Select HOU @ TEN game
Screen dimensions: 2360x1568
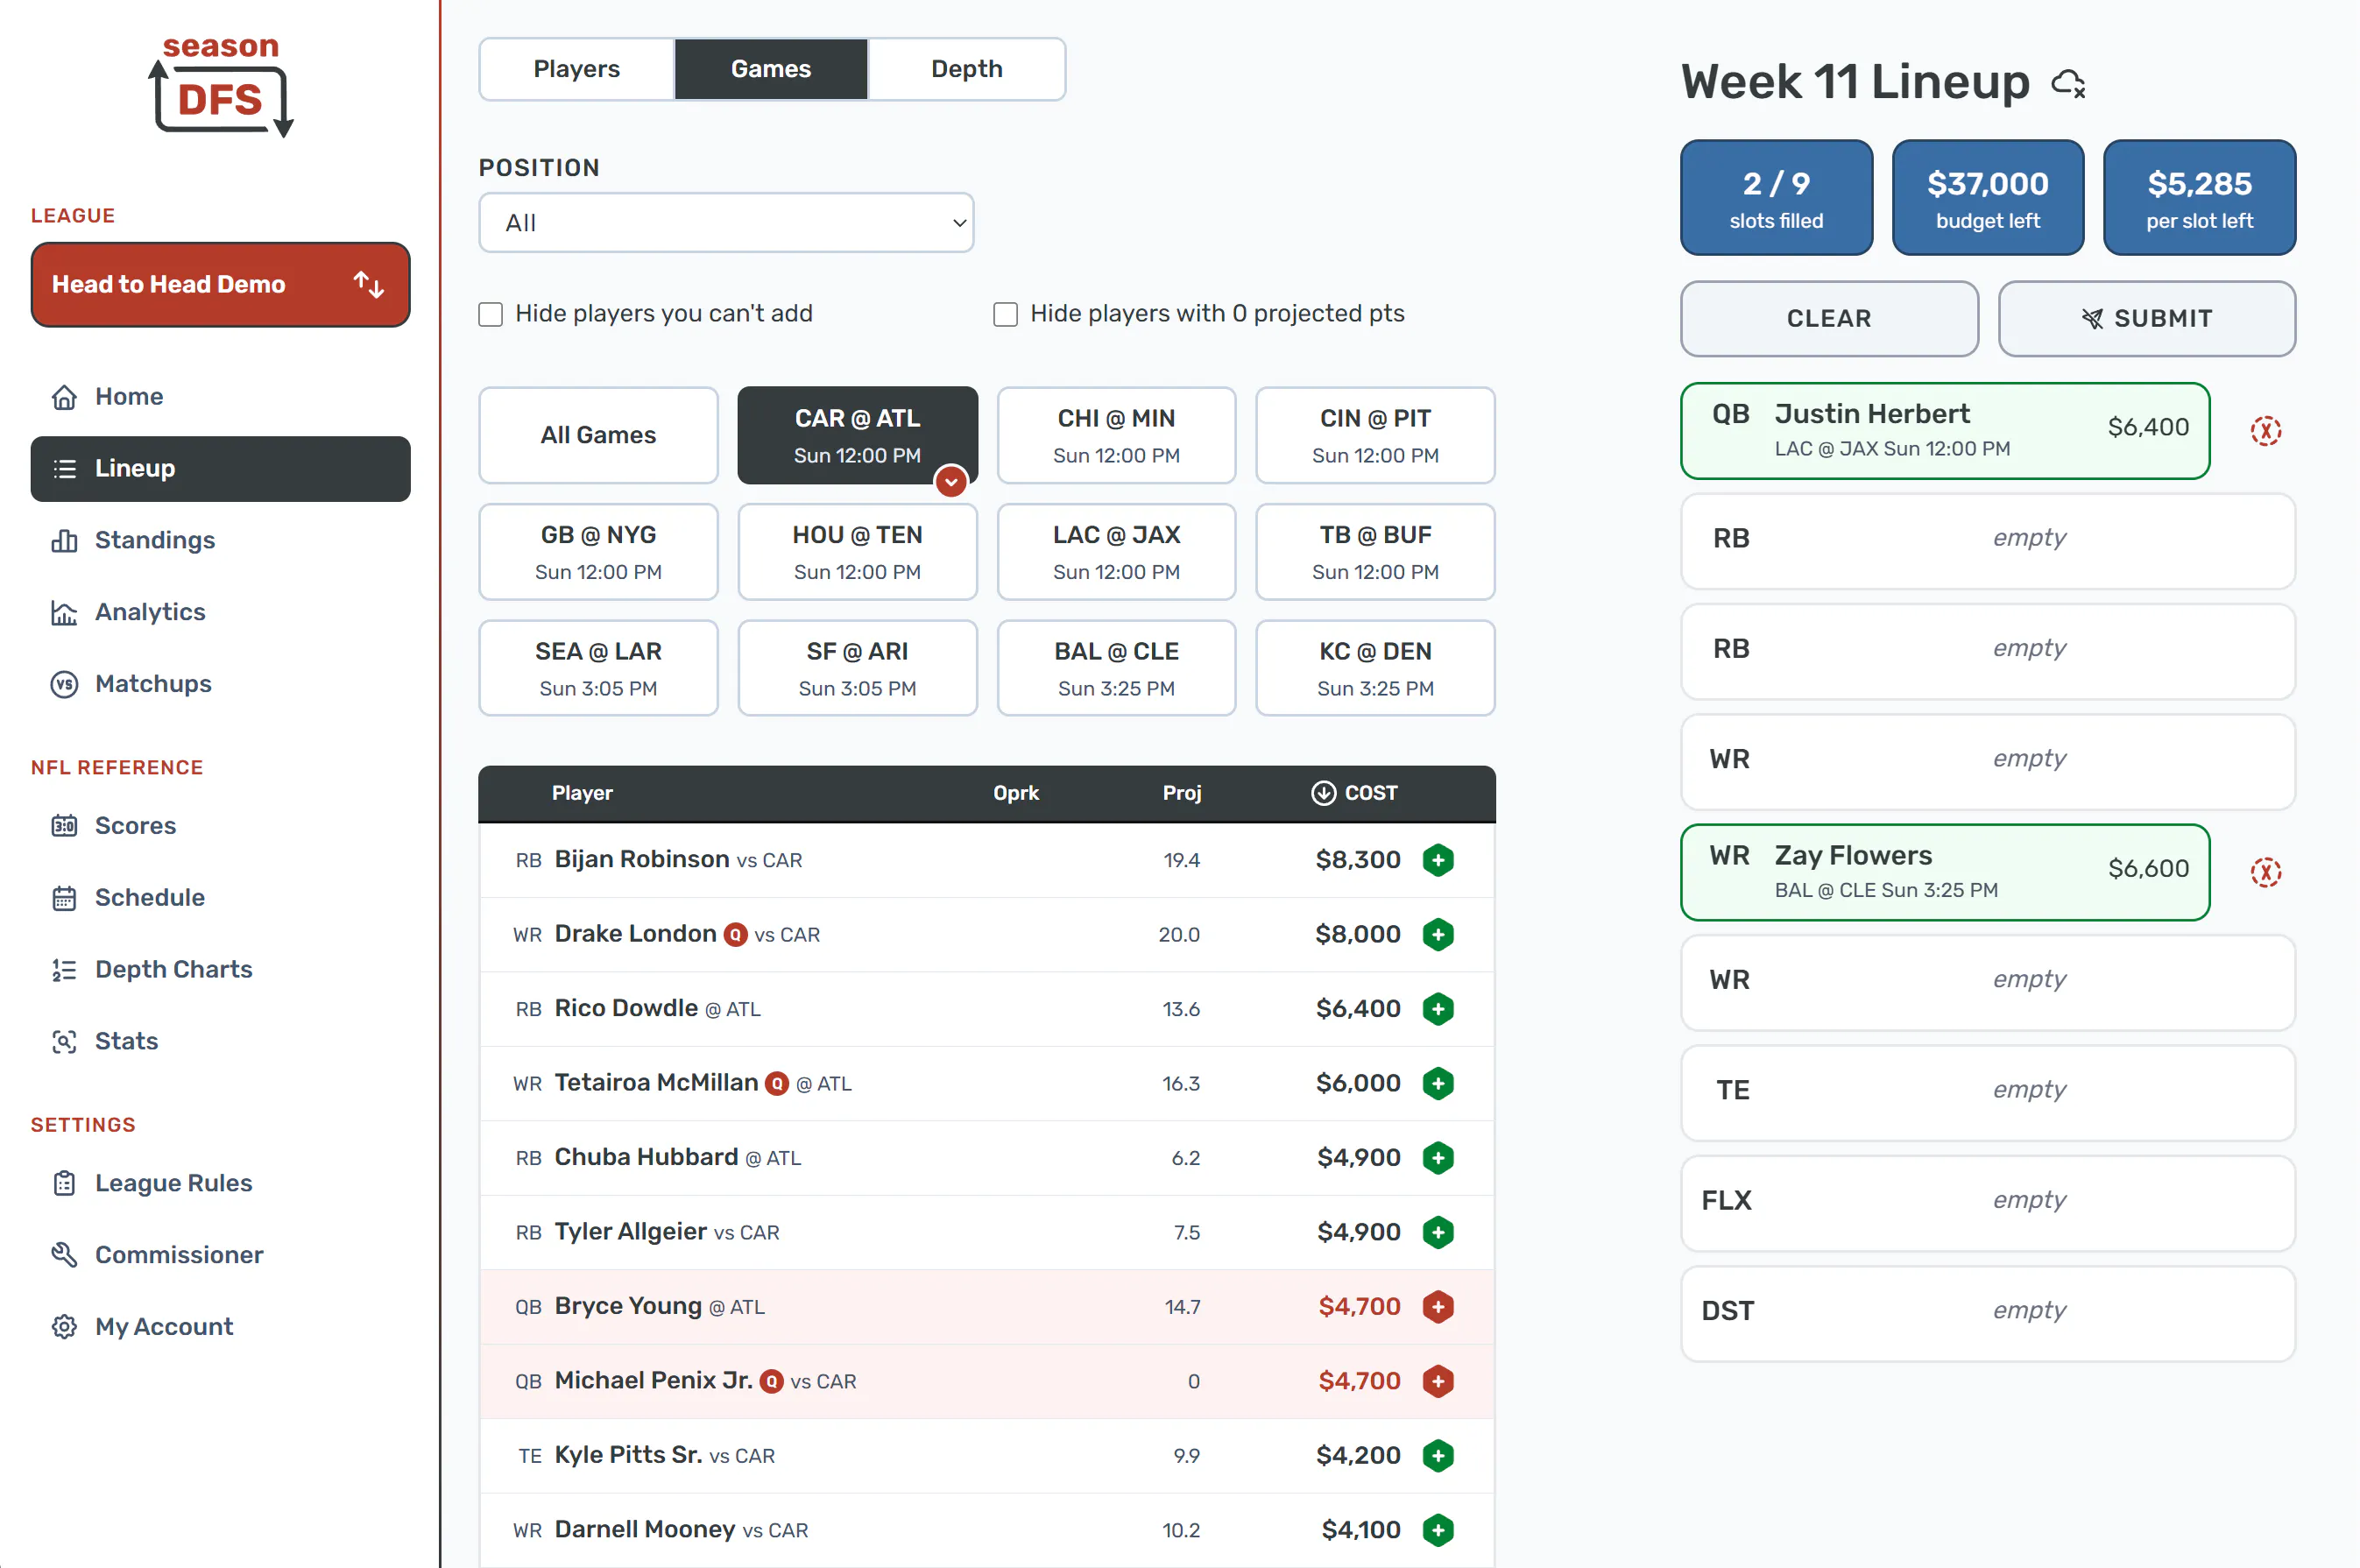(x=857, y=552)
